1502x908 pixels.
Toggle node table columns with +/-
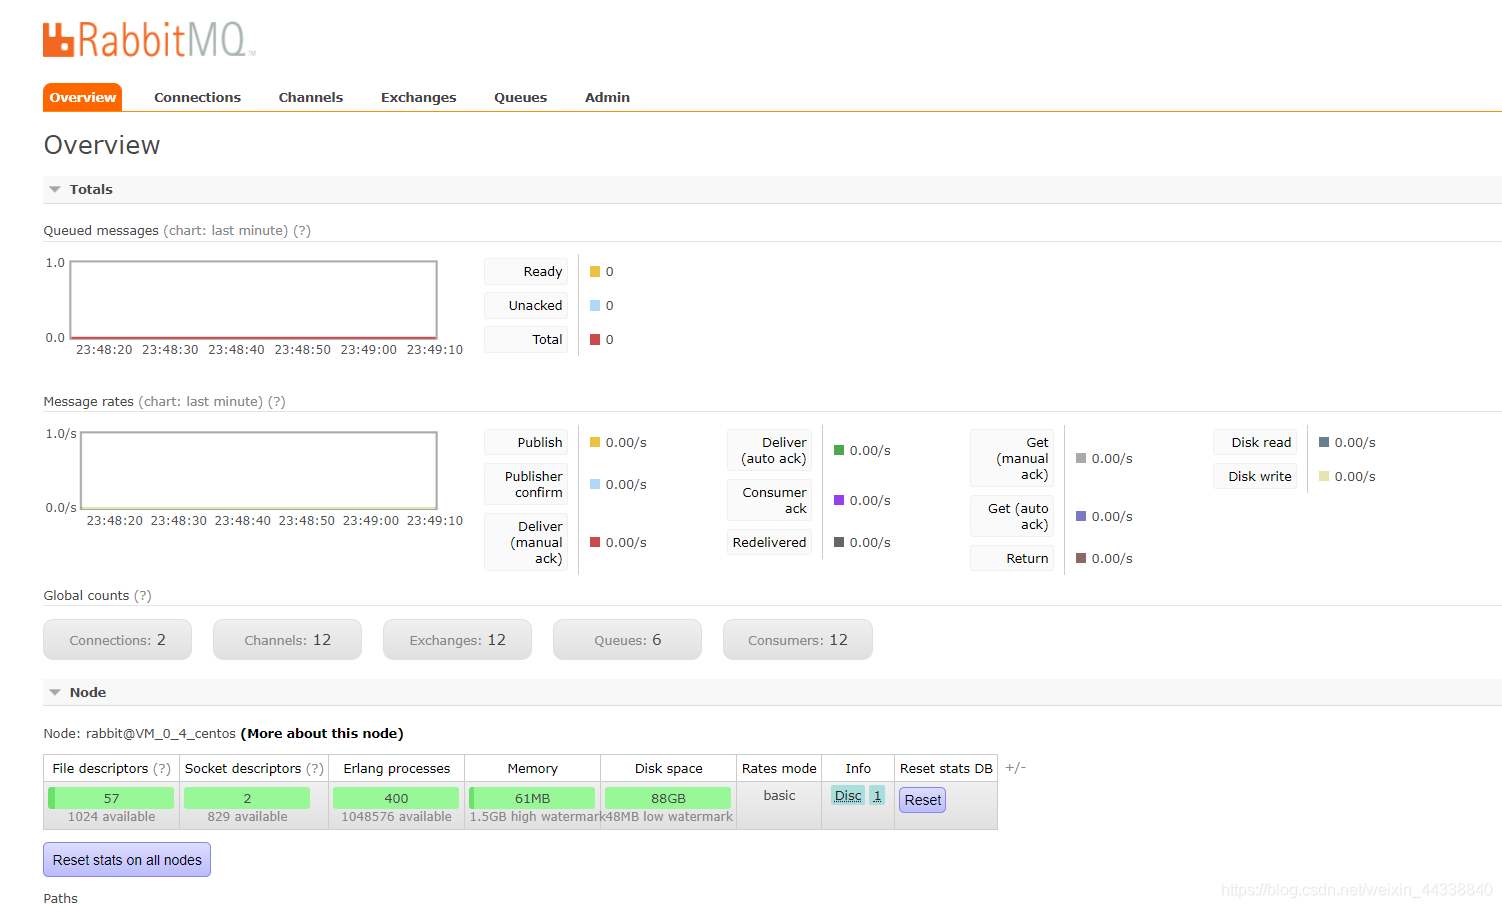pos(1015,768)
